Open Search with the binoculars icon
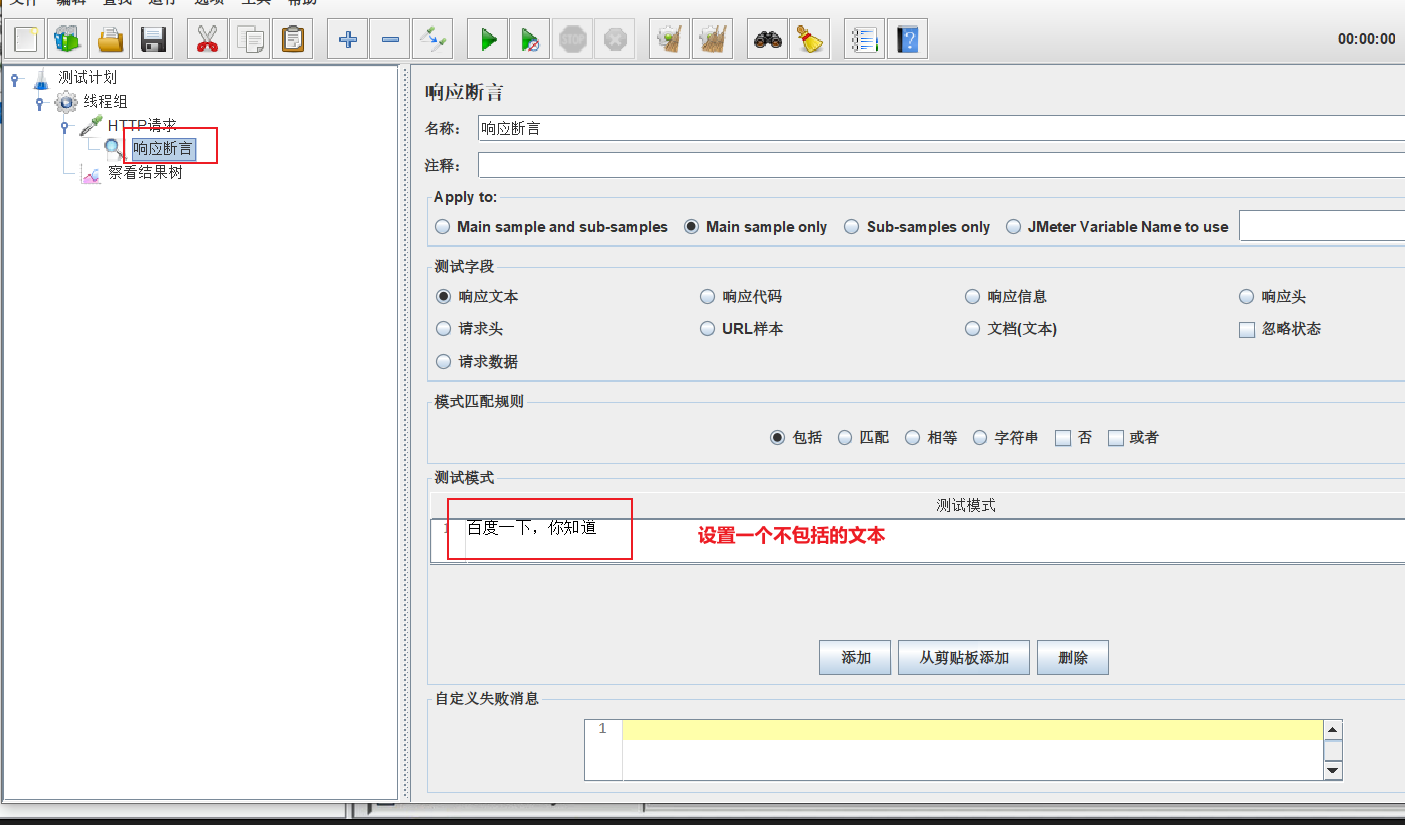 (x=767, y=40)
